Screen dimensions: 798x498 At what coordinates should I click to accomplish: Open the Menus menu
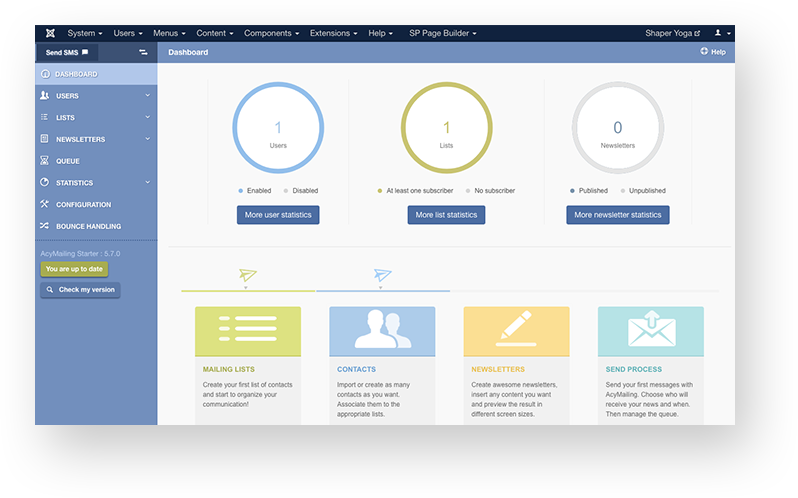[169, 33]
